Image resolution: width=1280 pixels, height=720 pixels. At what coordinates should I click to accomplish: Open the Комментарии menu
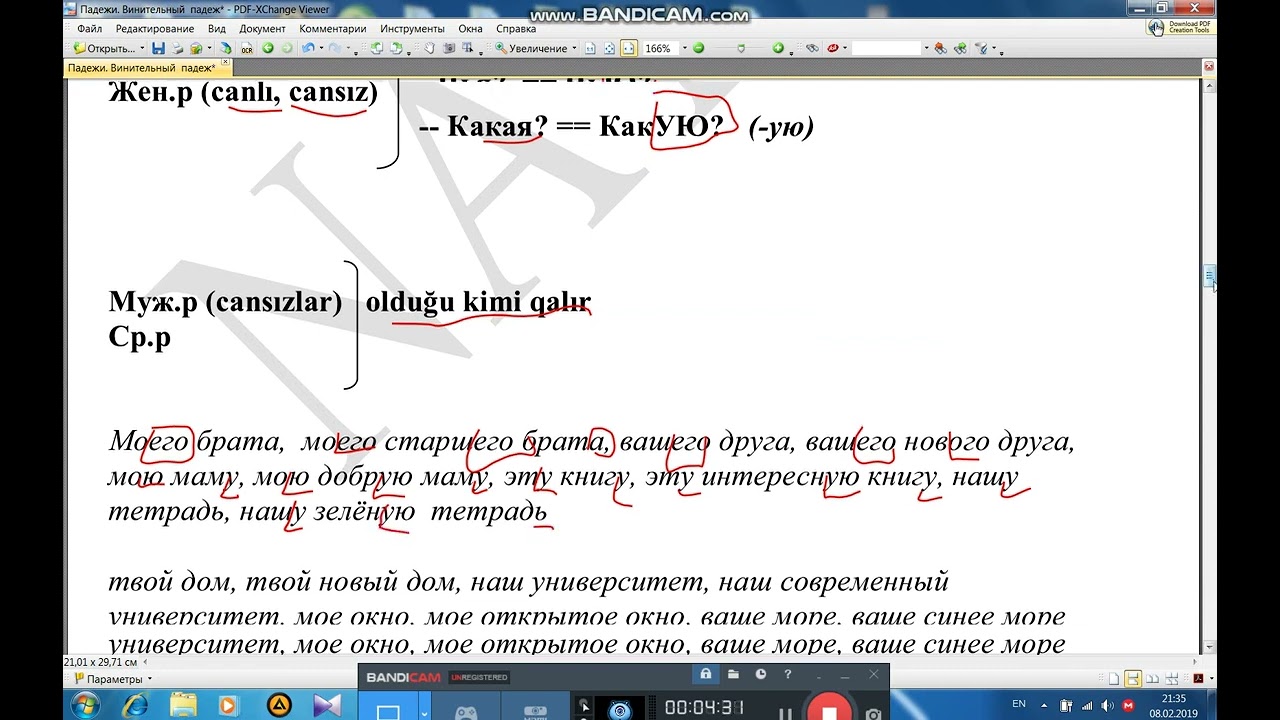click(333, 29)
